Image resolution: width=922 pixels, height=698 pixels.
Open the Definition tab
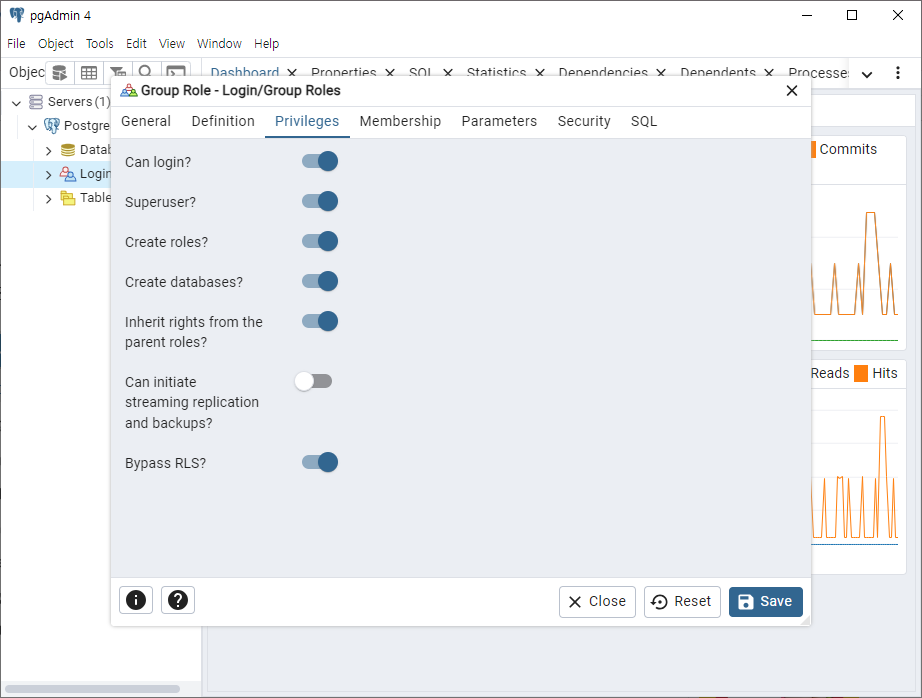[x=223, y=121]
